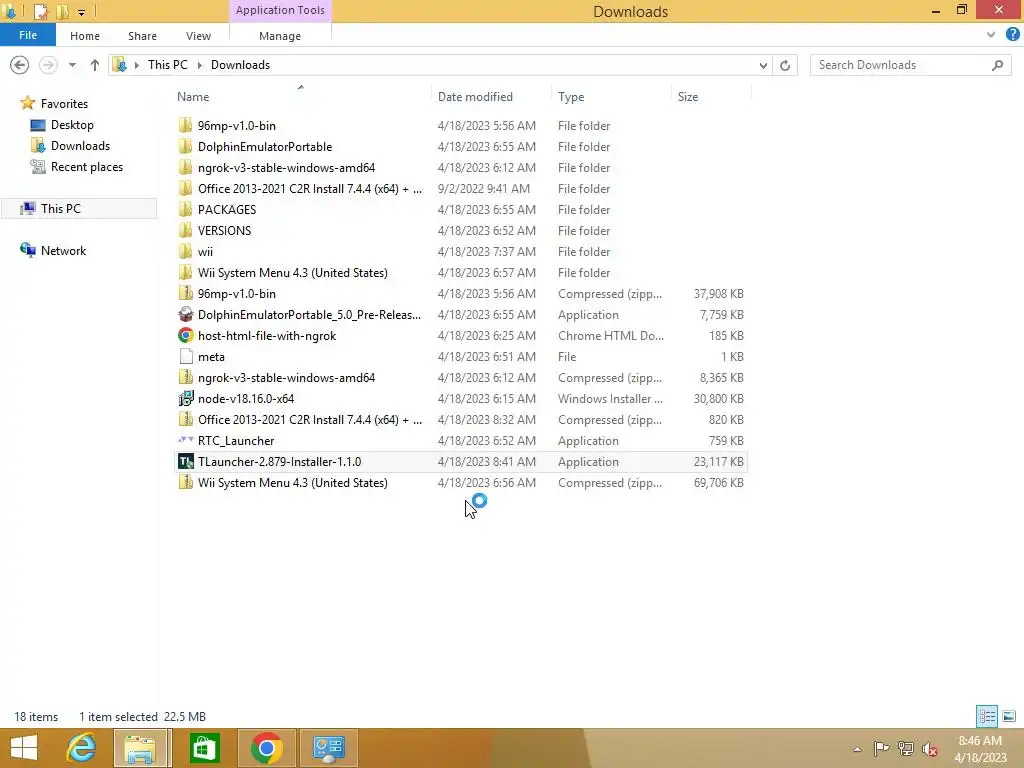Switch to details view layout icon
1024x768 pixels.
987,716
